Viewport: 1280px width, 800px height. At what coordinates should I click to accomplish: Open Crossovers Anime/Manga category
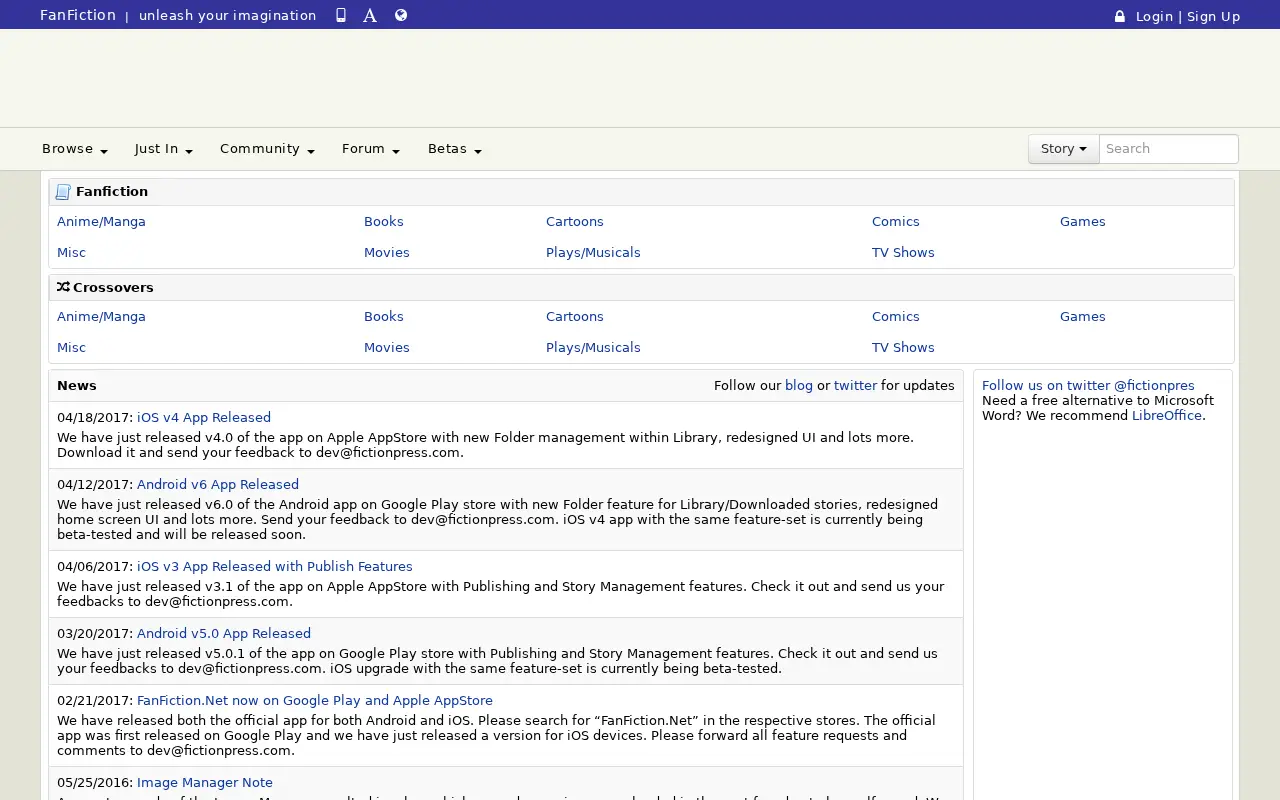pyautogui.click(x=101, y=317)
